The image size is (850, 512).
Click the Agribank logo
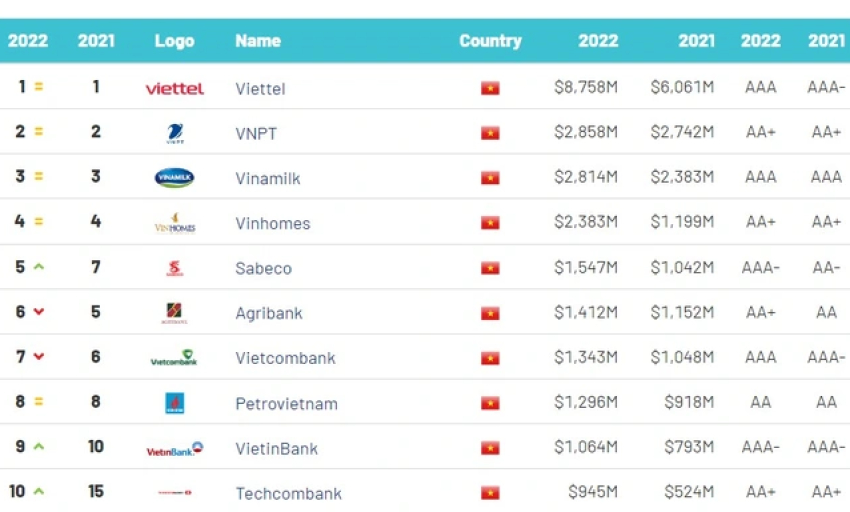[x=175, y=313]
